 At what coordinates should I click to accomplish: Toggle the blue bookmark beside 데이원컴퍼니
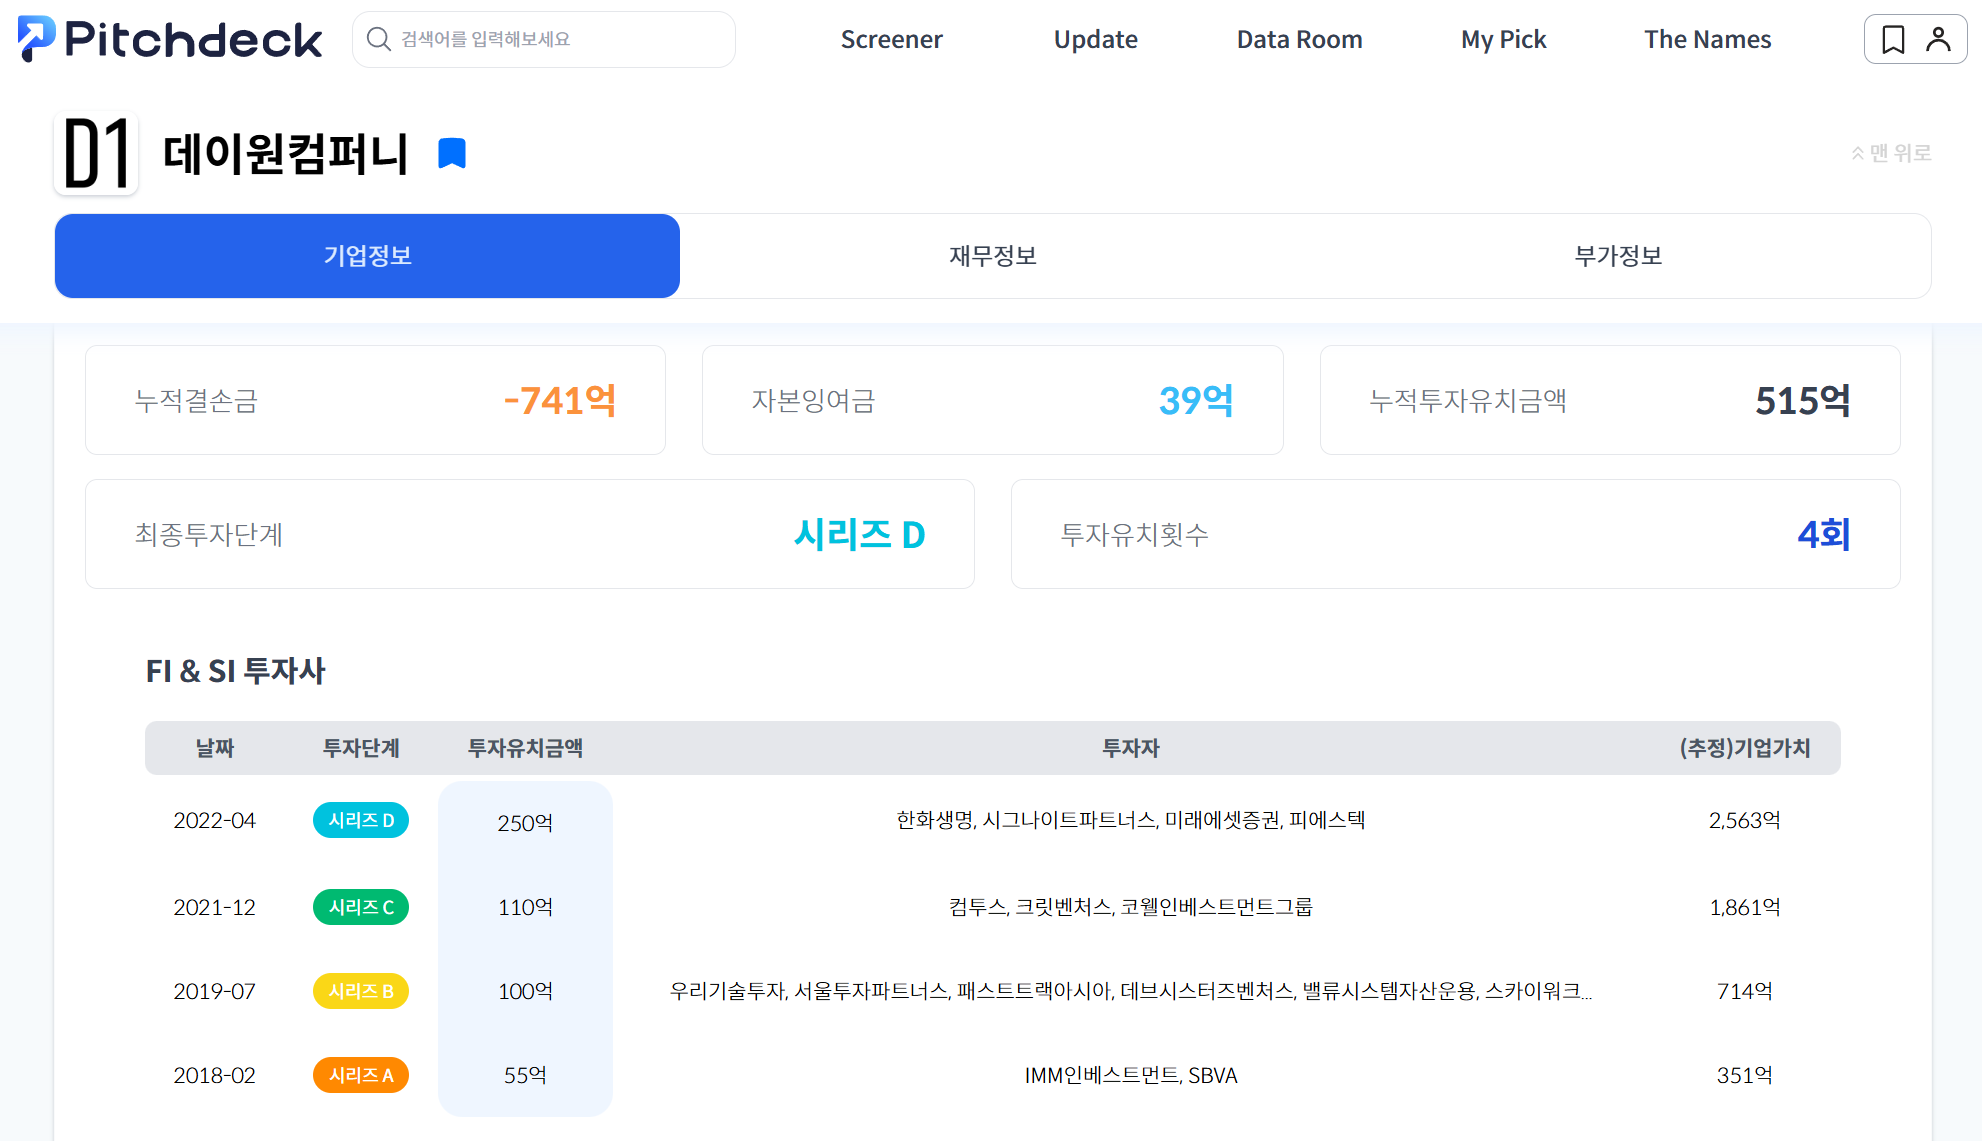click(452, 153)
